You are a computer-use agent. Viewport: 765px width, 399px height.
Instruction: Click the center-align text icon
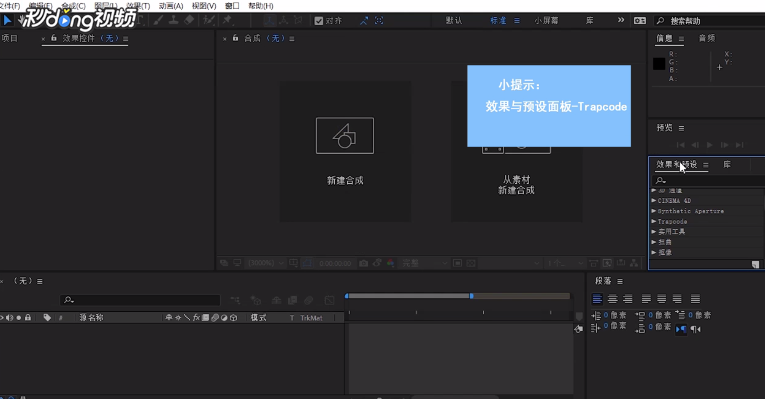(x=613, y=299)
